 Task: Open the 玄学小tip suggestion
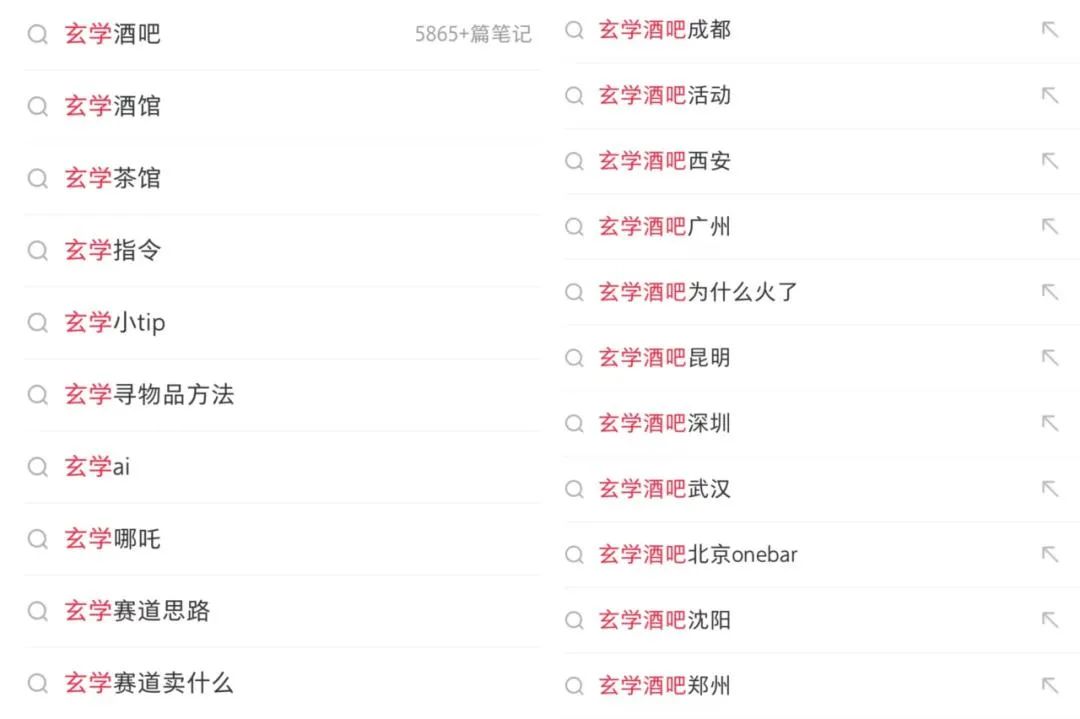(x=115, y=323)
